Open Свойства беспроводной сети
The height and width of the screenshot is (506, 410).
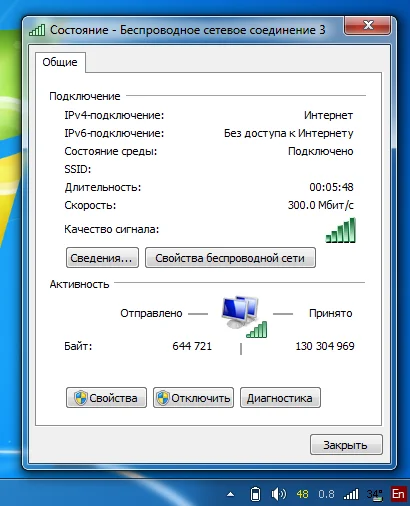pos(230,258)
